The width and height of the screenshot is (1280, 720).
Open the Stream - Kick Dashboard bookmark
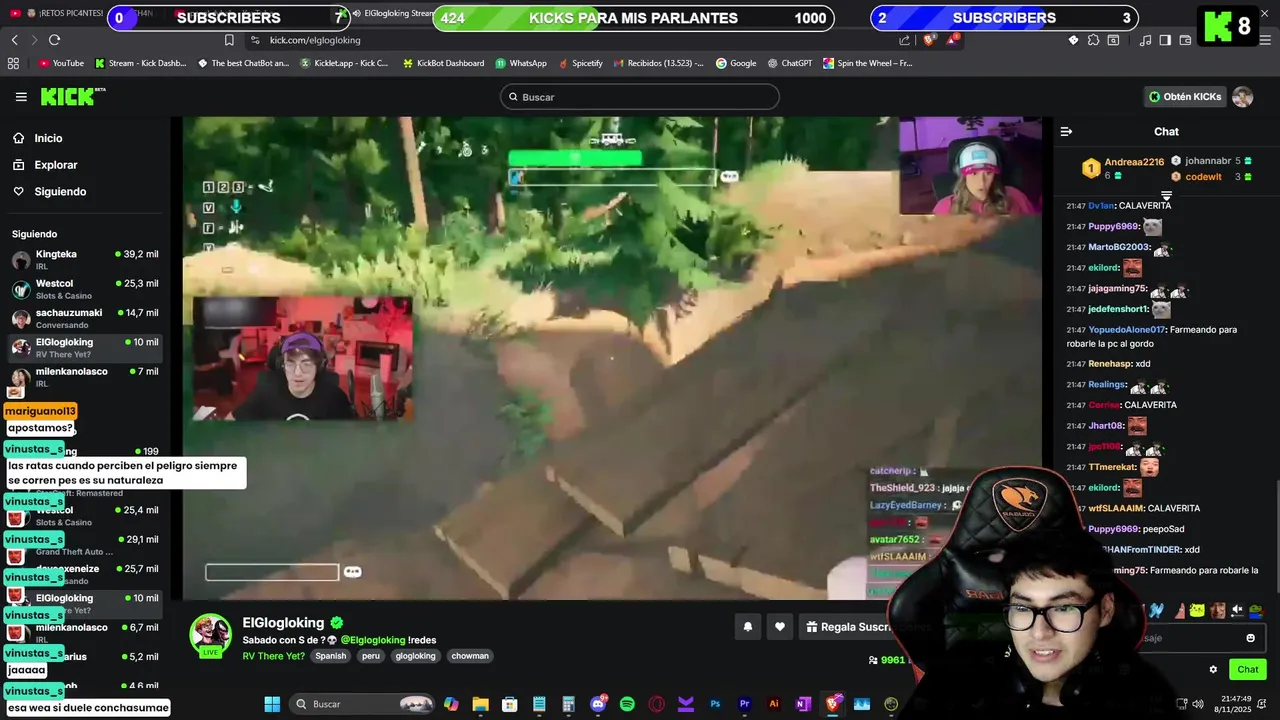[141, 63]
